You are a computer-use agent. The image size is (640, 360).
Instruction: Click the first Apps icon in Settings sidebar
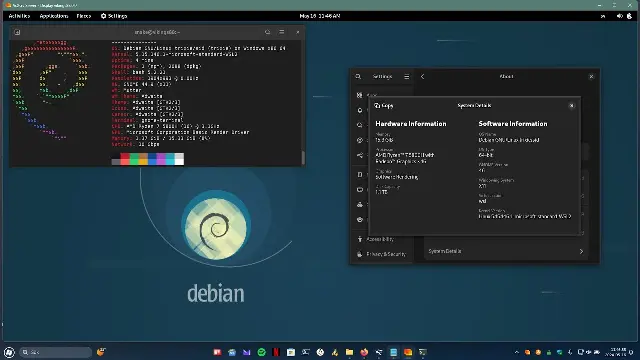(x=359, y=95)
